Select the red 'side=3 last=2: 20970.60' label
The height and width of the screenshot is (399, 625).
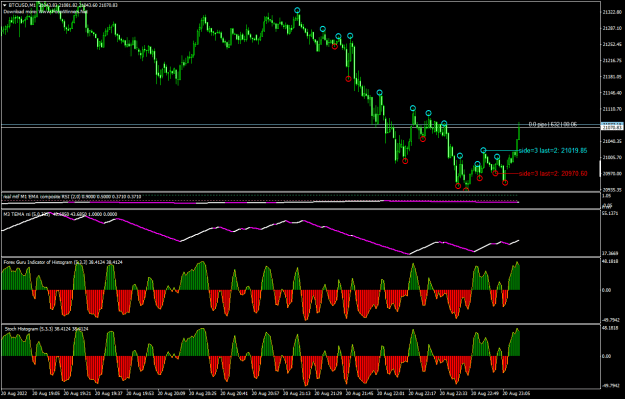(x=553, y=173)
